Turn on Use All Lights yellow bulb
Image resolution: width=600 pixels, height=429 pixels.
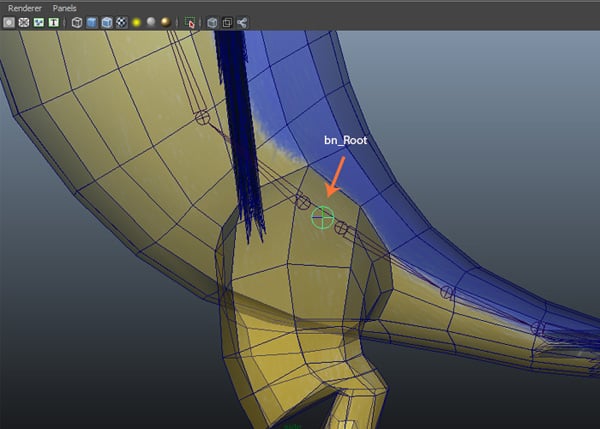pos(136,22)
